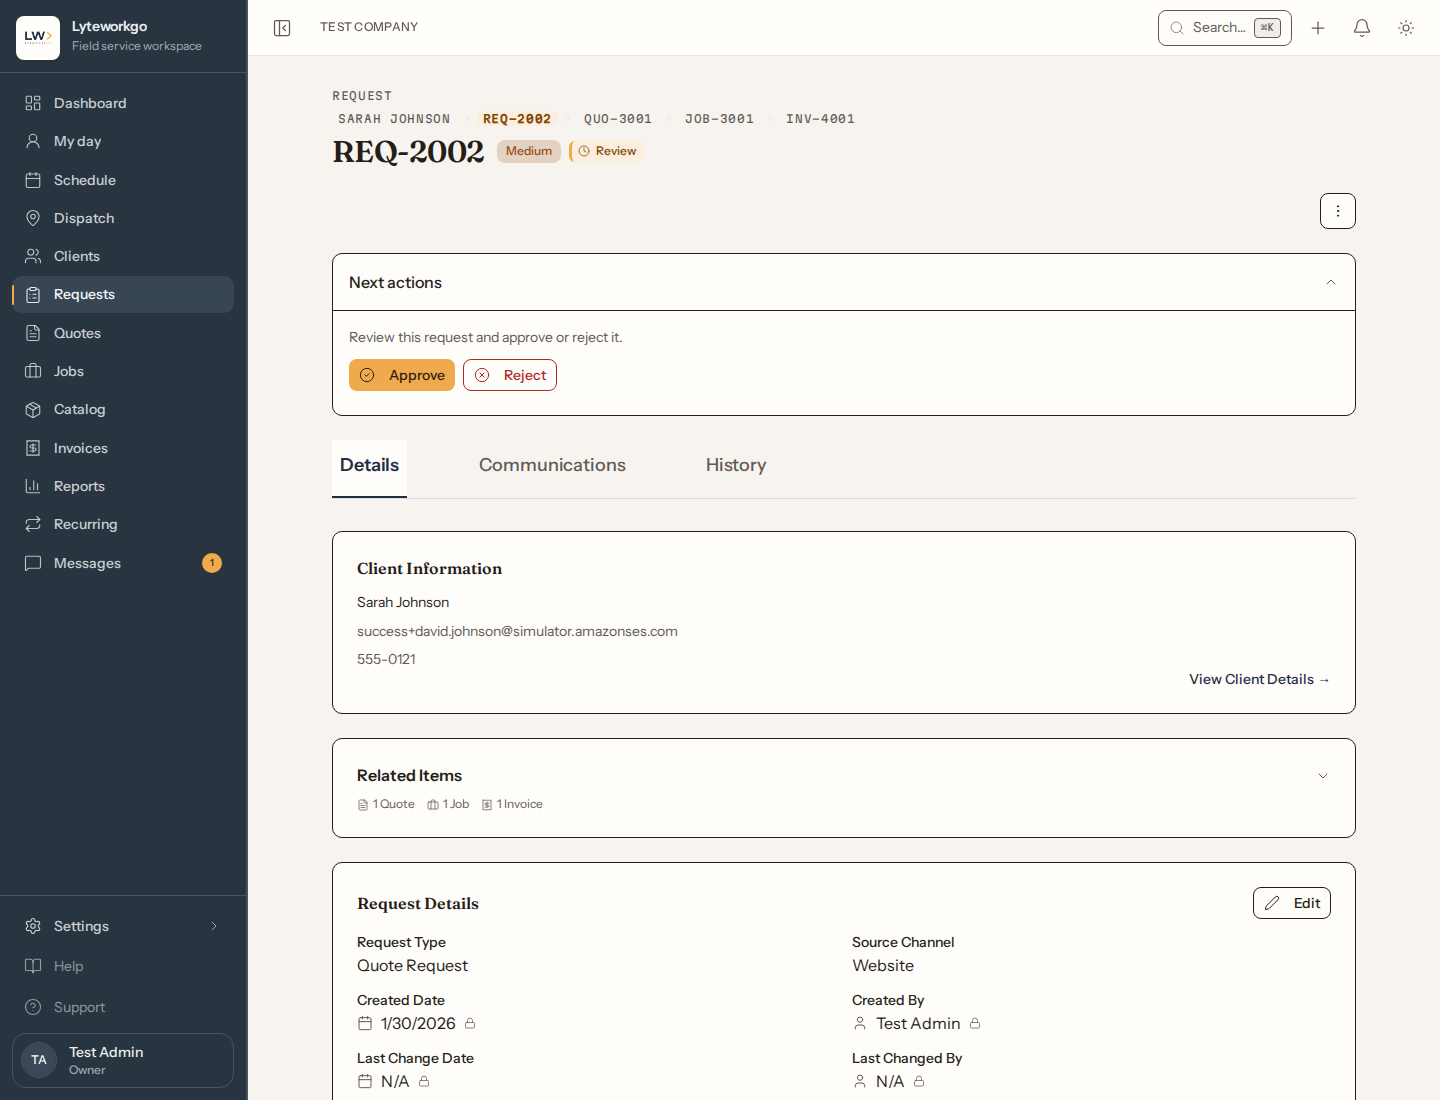
Task: Click the TA user avatar
Action: coord(39,1060)
